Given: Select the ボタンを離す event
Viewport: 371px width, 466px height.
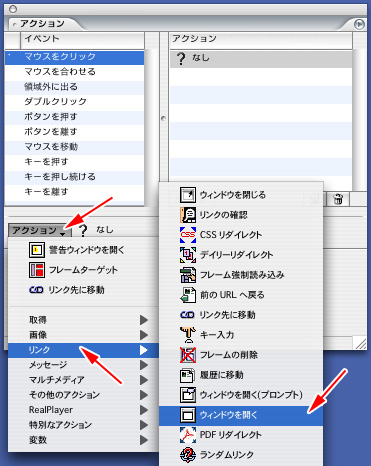Looking at the screenshot, I should 75,132.
